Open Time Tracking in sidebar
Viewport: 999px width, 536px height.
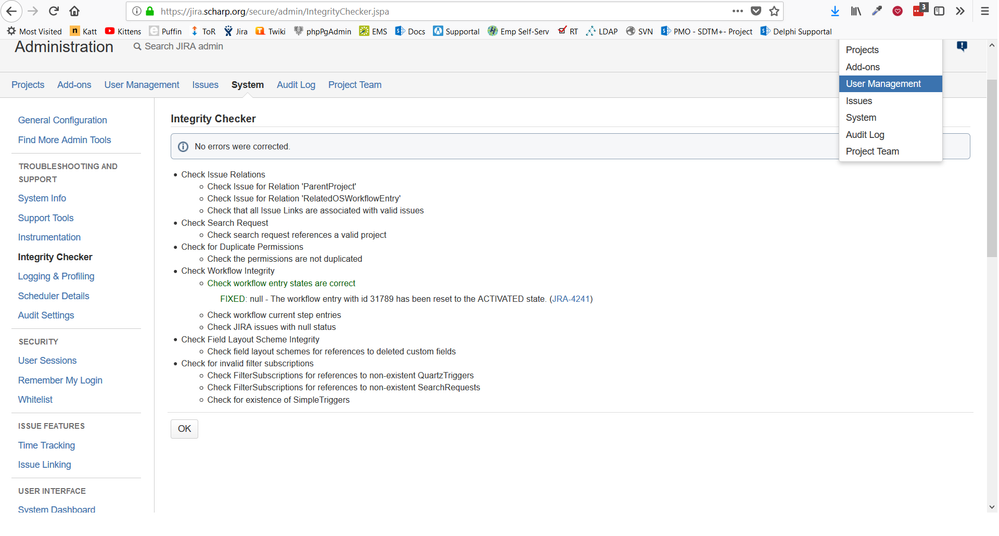[x=47, y=445]
